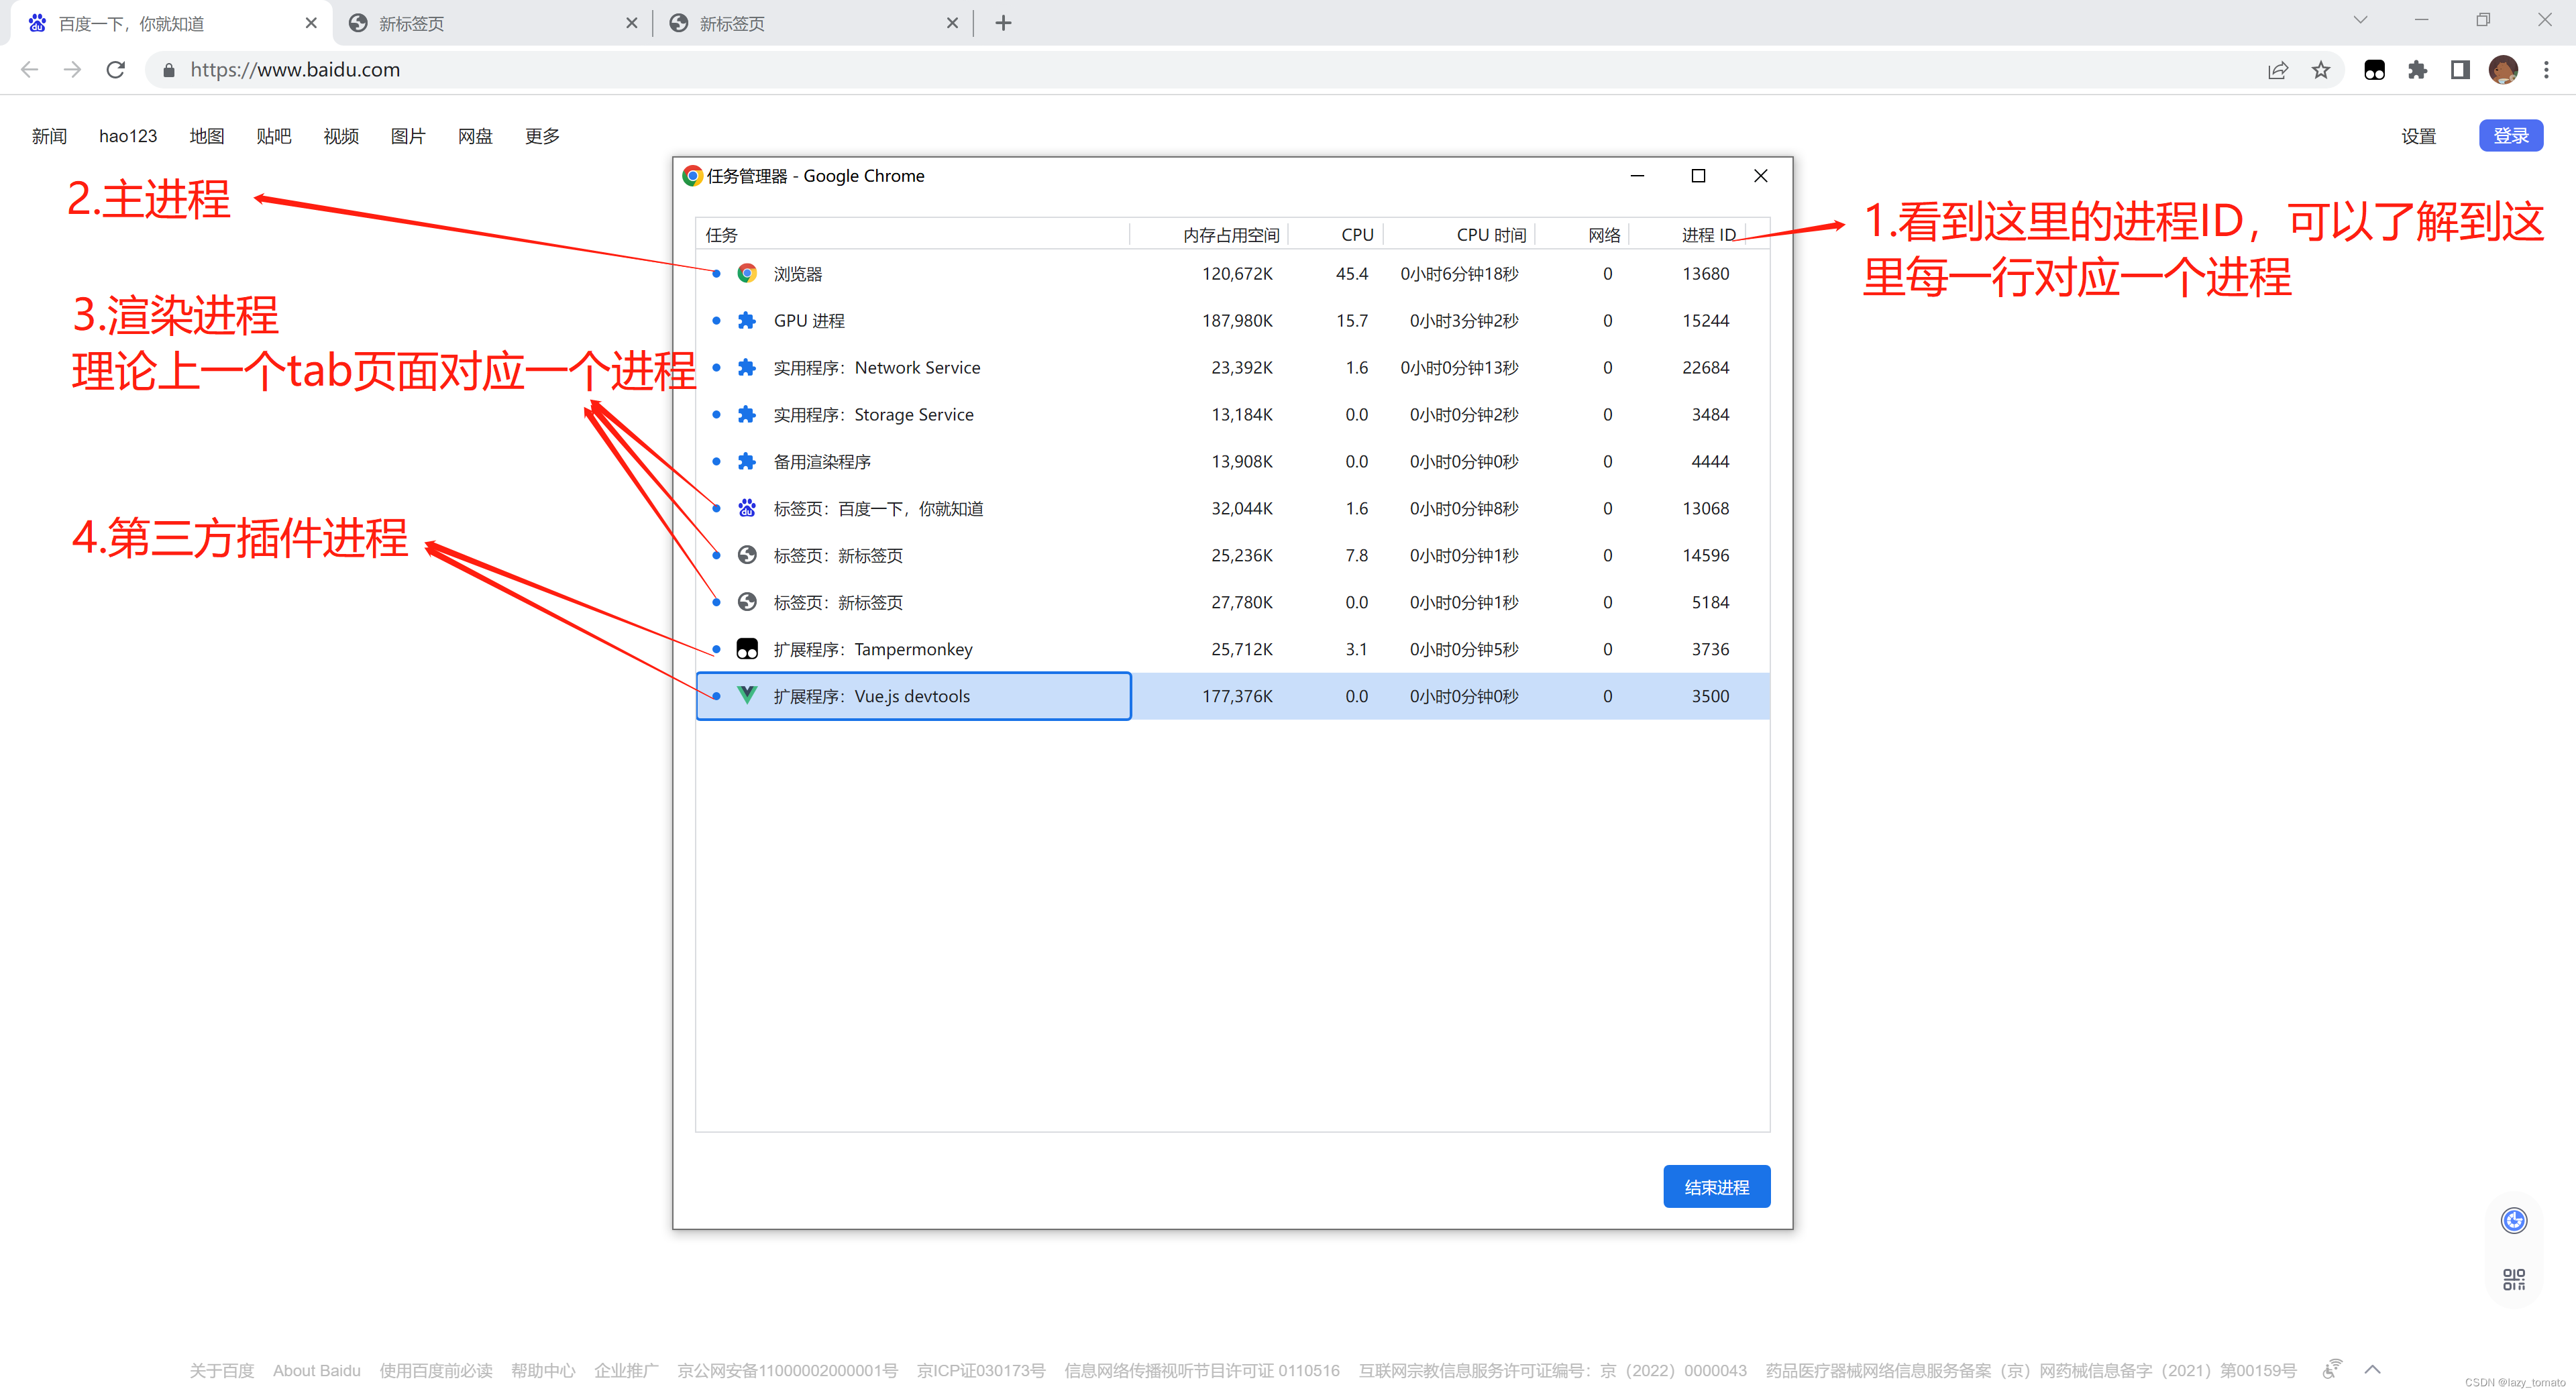Viewport: 2576px width, 1395px height.
Task: Open the 图片 link
Action: [408, 136]
